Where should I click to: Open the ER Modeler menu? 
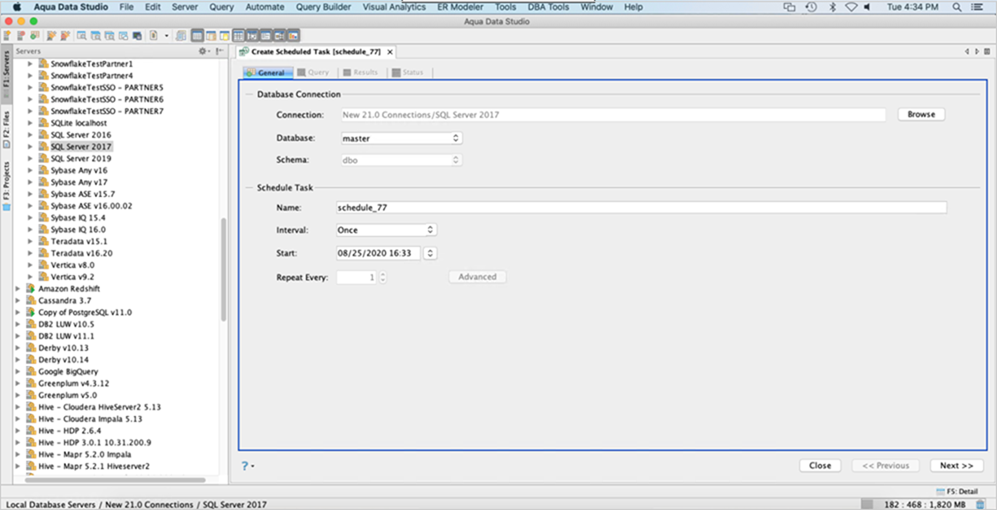(460, 7)
